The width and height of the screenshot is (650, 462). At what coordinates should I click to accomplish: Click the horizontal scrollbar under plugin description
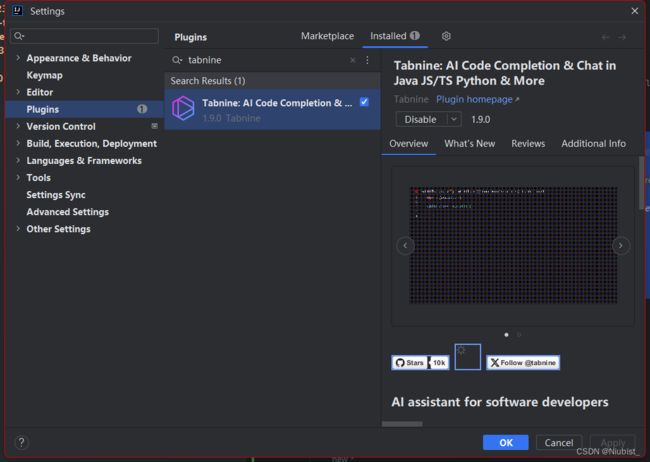click(x=402, y=424)
